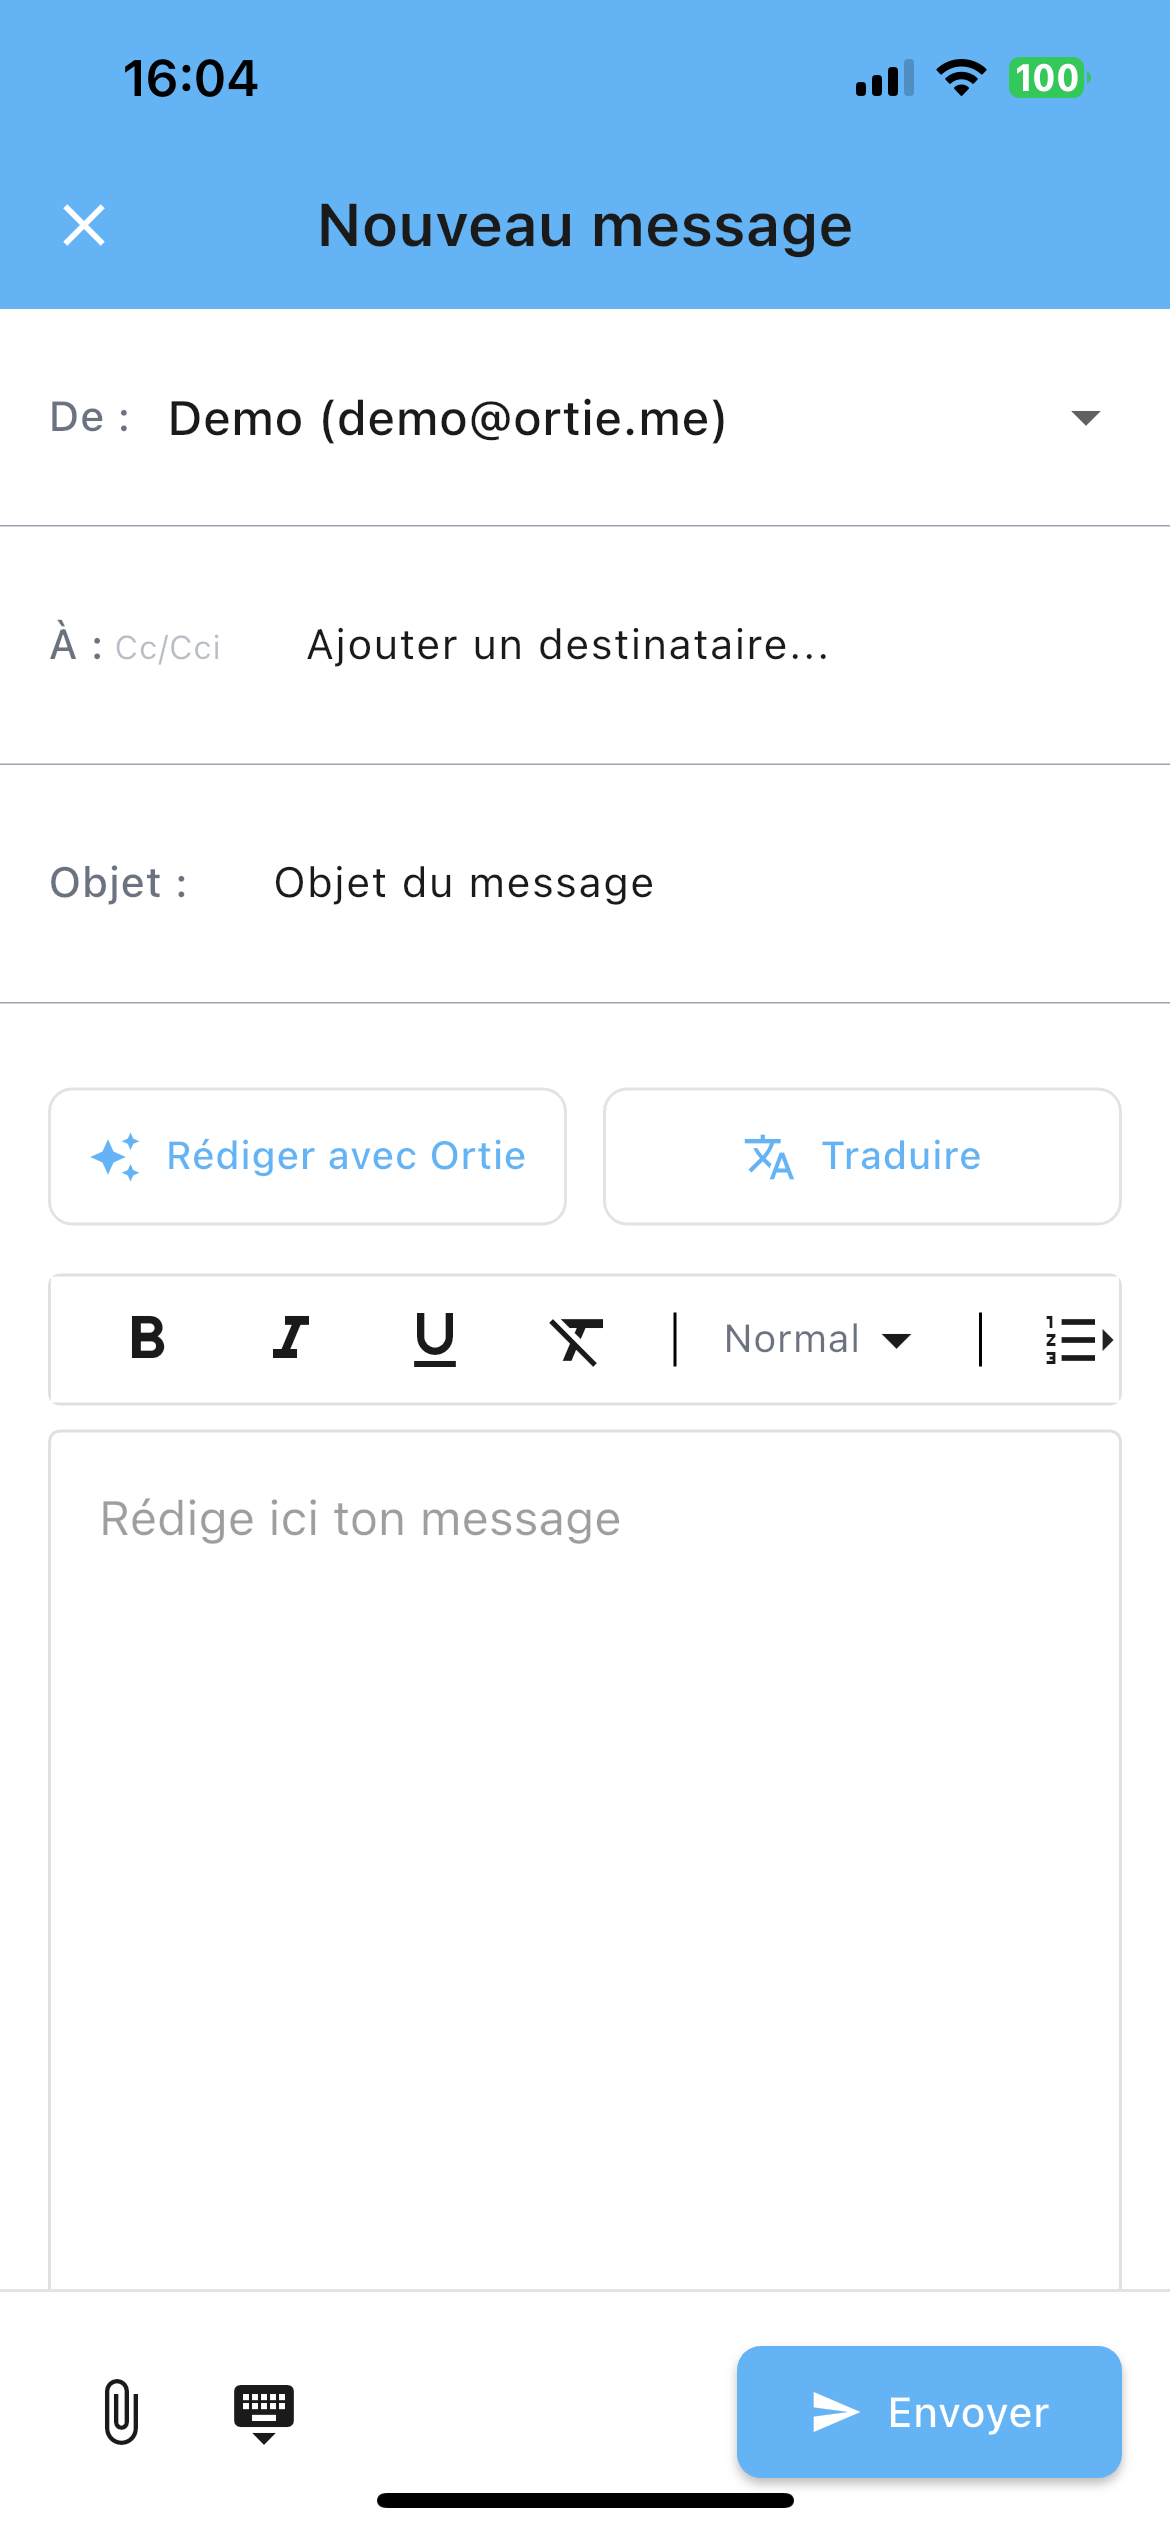The image size is (1170, 2532).
Task: Insert a numbered list
Action: 1076,1340
